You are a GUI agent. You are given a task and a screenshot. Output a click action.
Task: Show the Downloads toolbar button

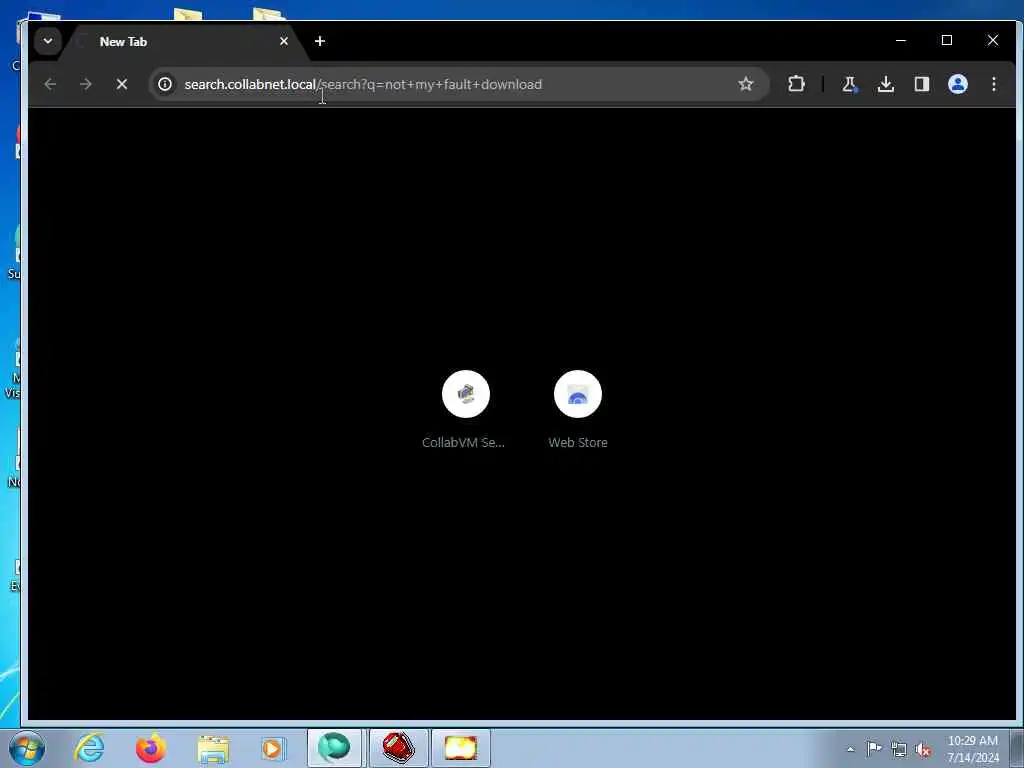(x=886, y=84)
